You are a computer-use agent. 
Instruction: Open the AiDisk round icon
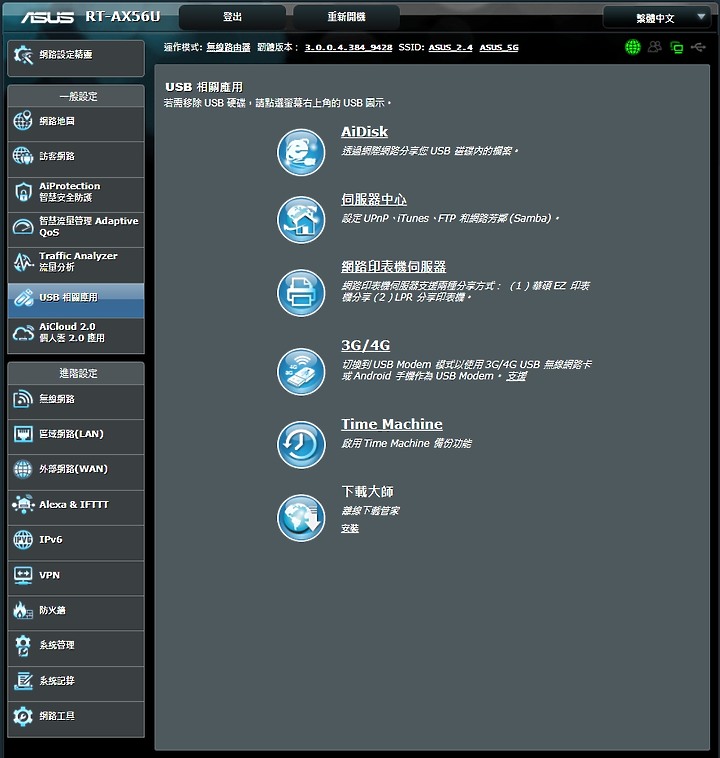[x=301, y=152]
